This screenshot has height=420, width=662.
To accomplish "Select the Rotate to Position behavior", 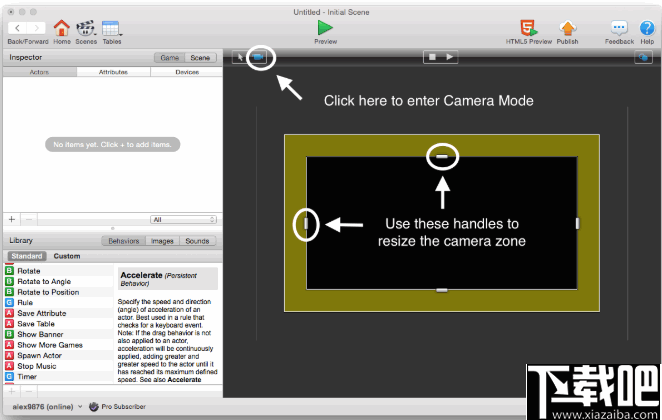I will click(59, 292).
